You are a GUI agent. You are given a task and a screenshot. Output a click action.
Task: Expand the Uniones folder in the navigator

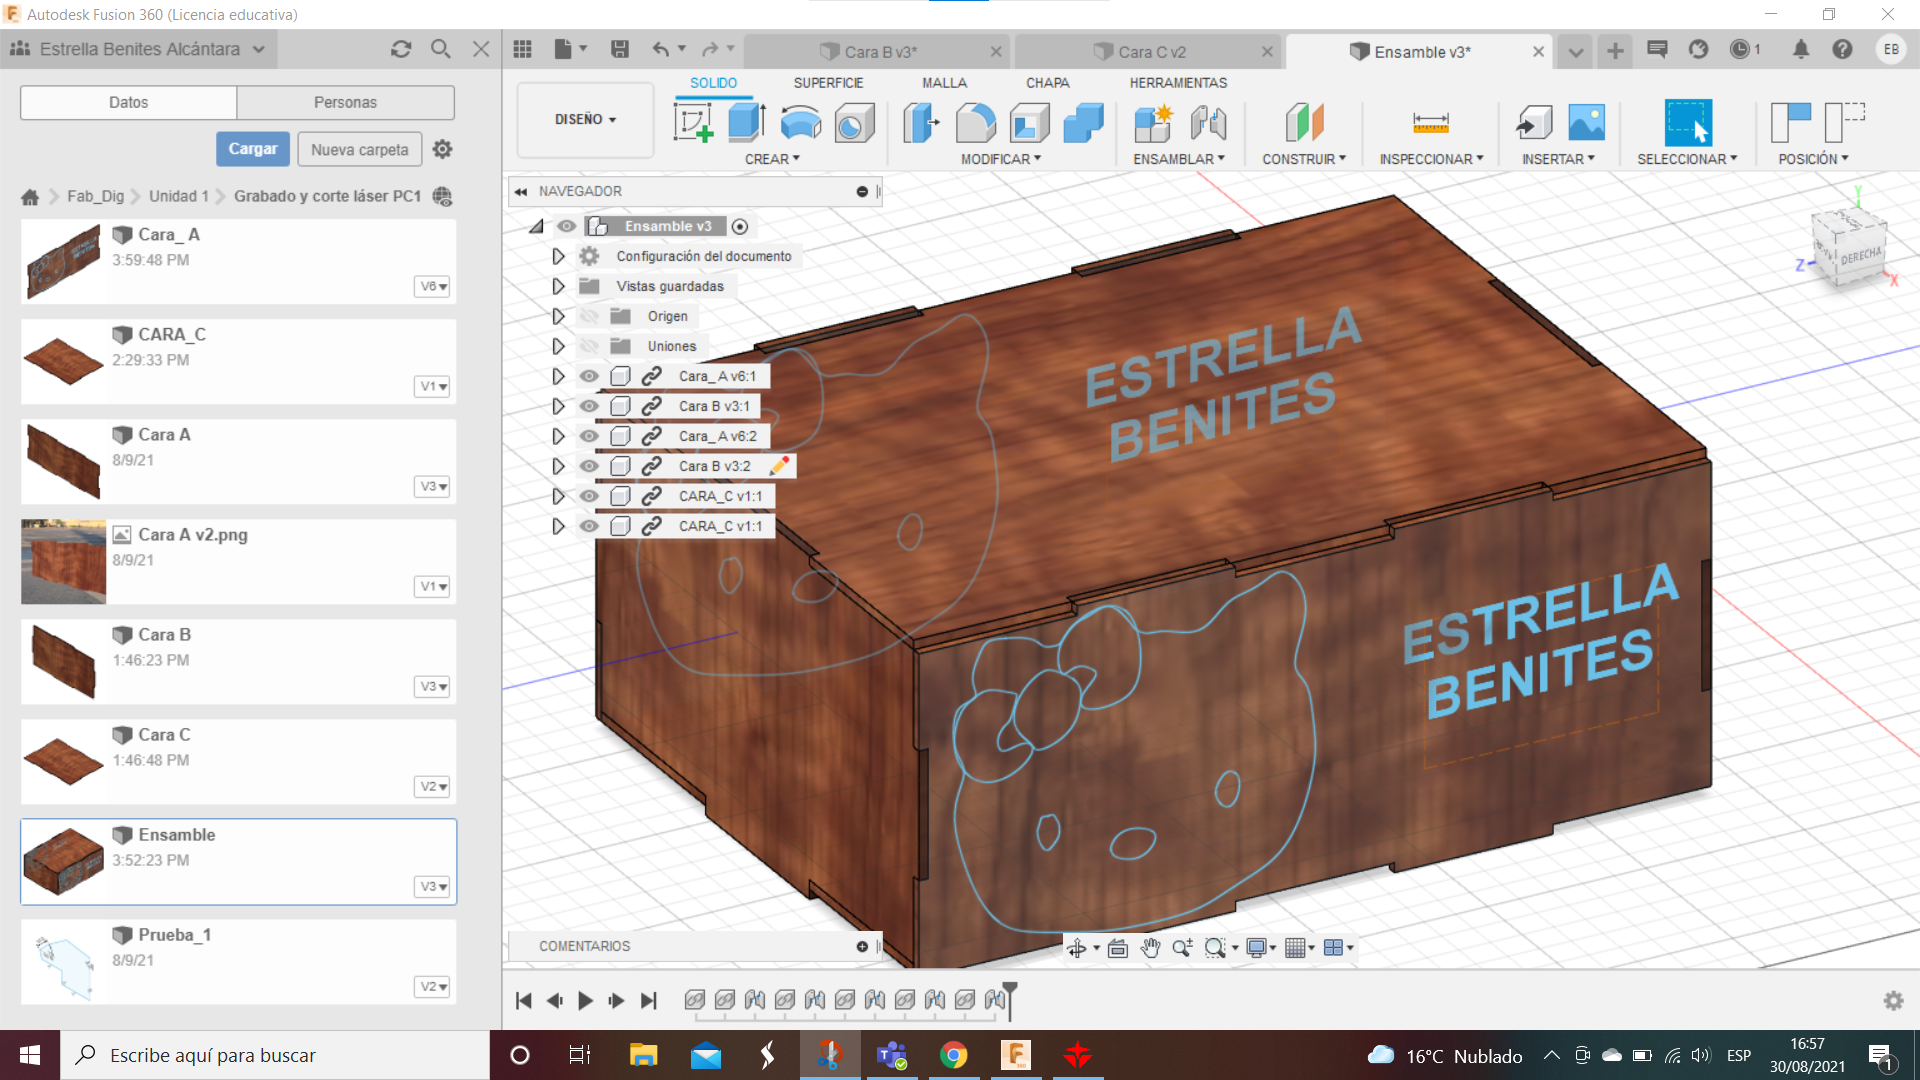tap(558, 346)
